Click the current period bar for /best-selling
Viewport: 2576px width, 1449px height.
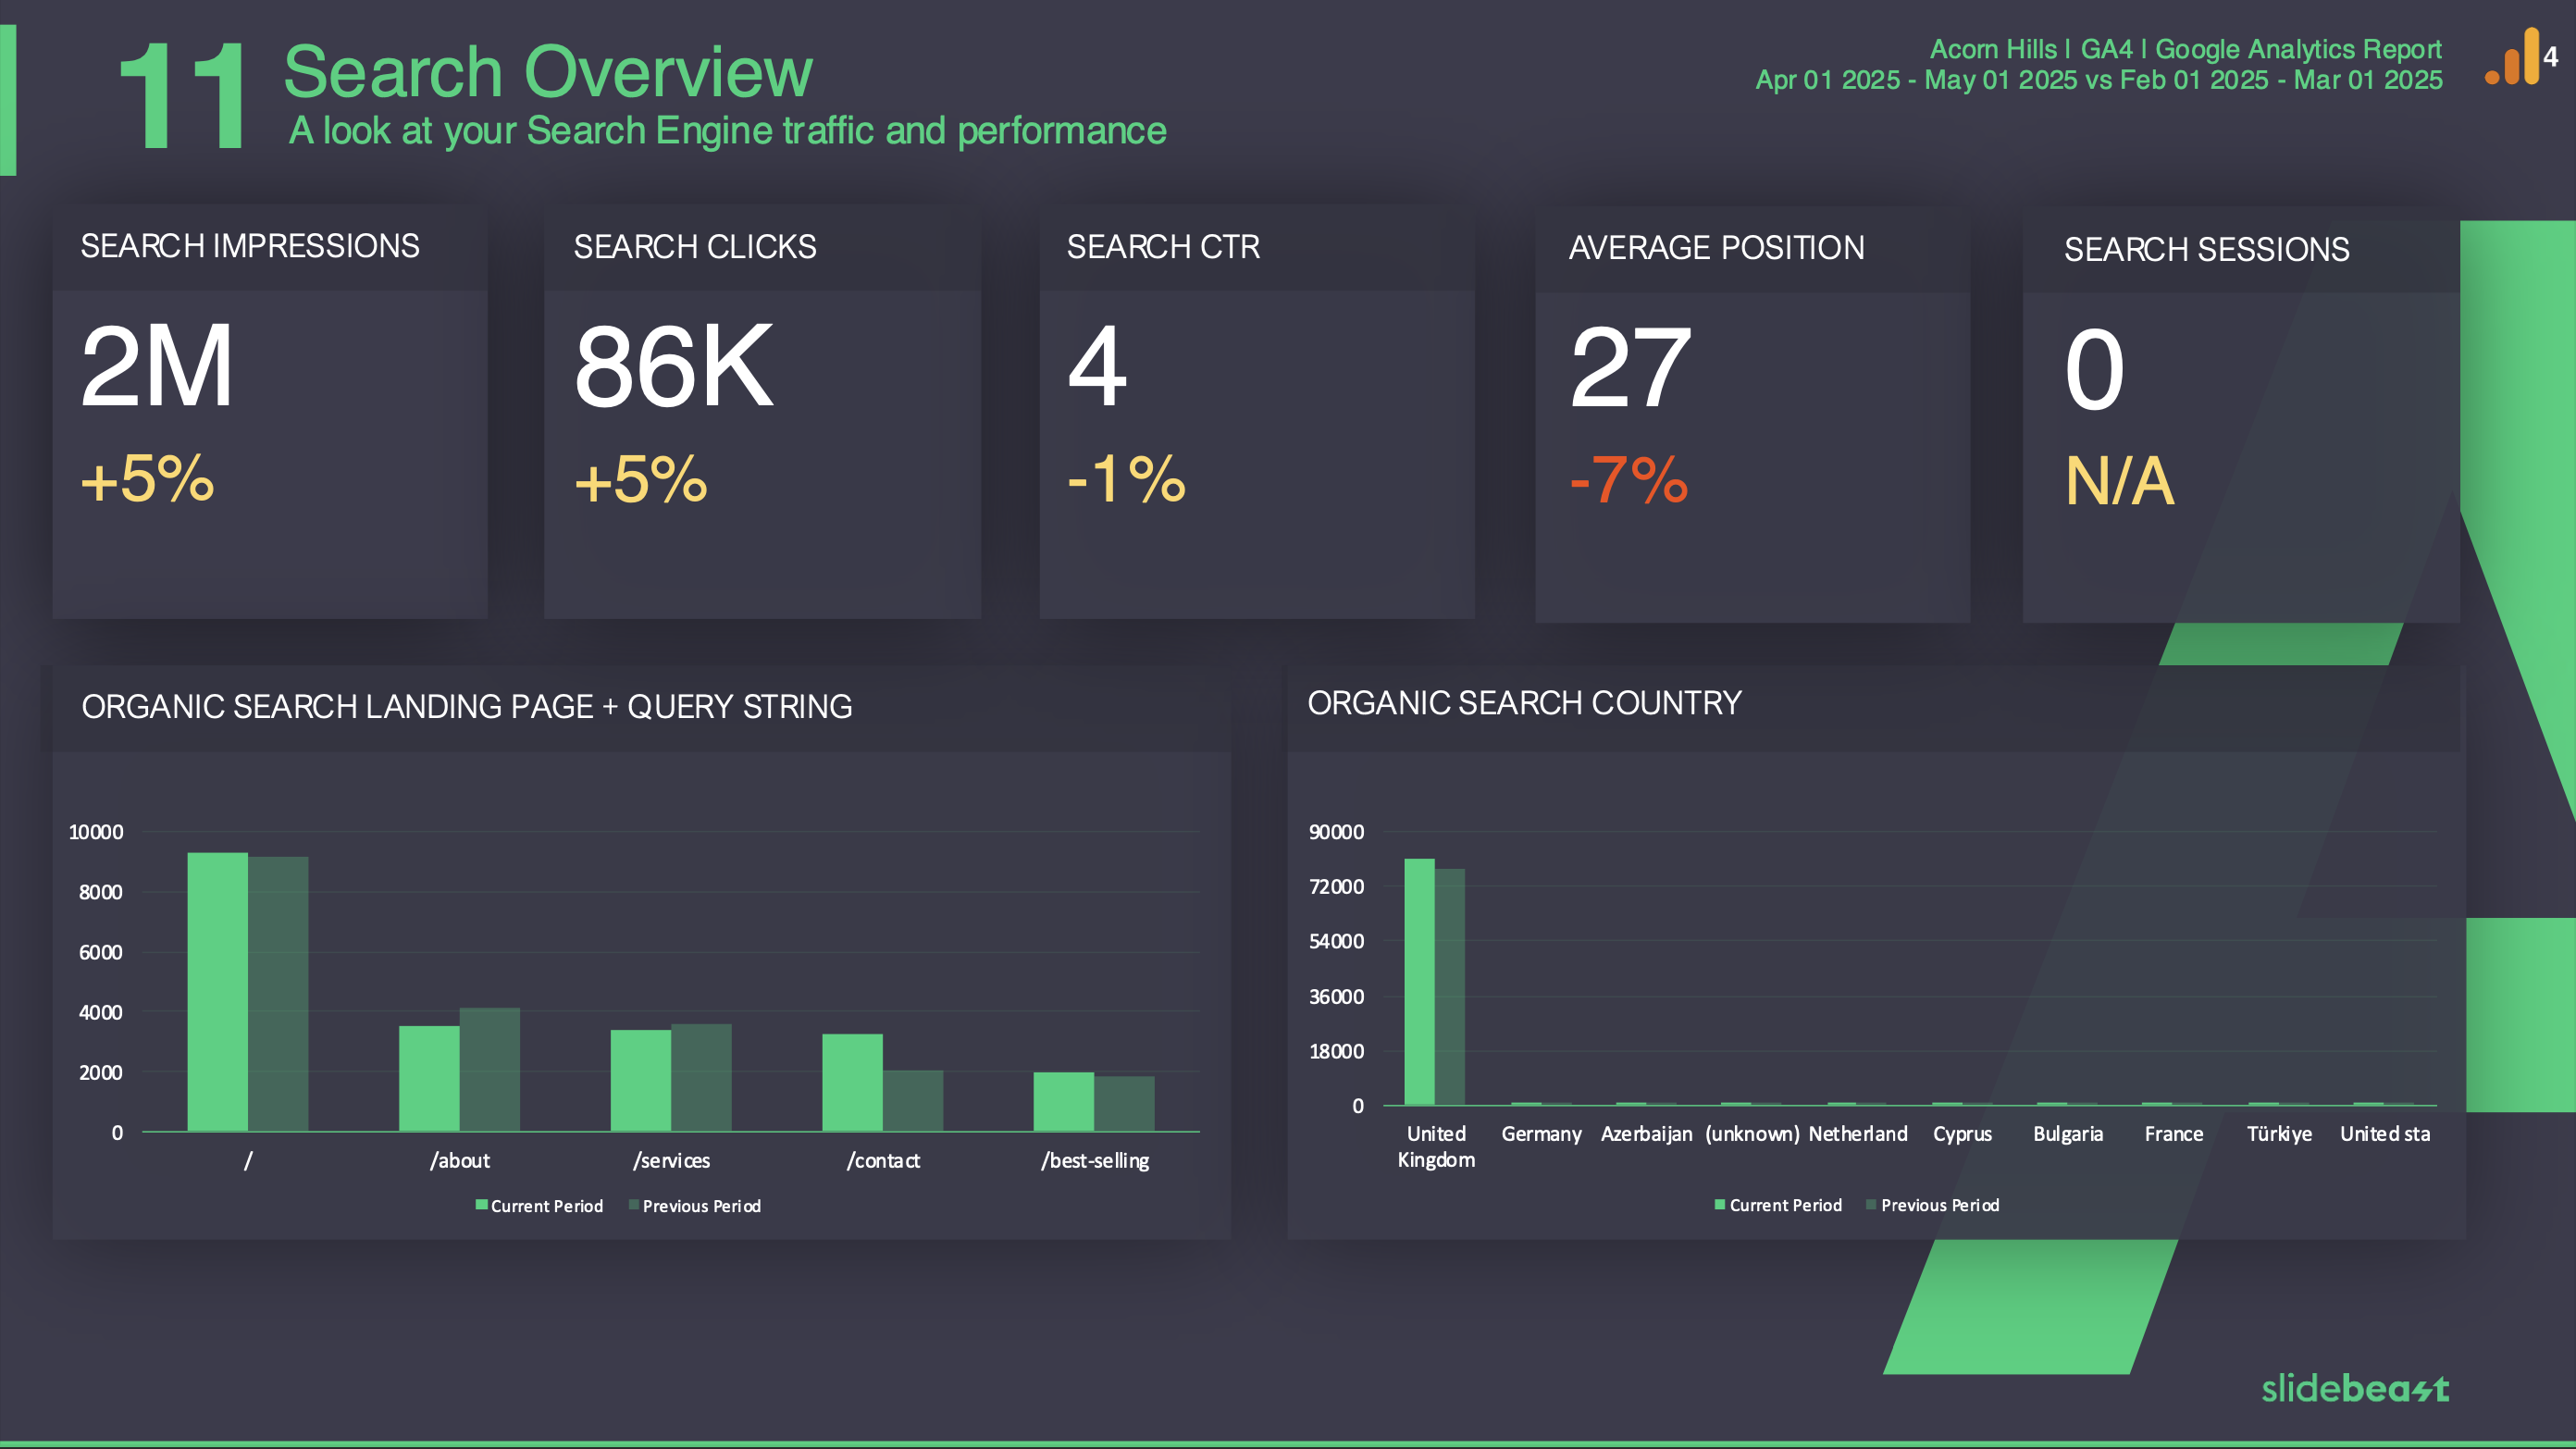(x=1064, y=1102)
